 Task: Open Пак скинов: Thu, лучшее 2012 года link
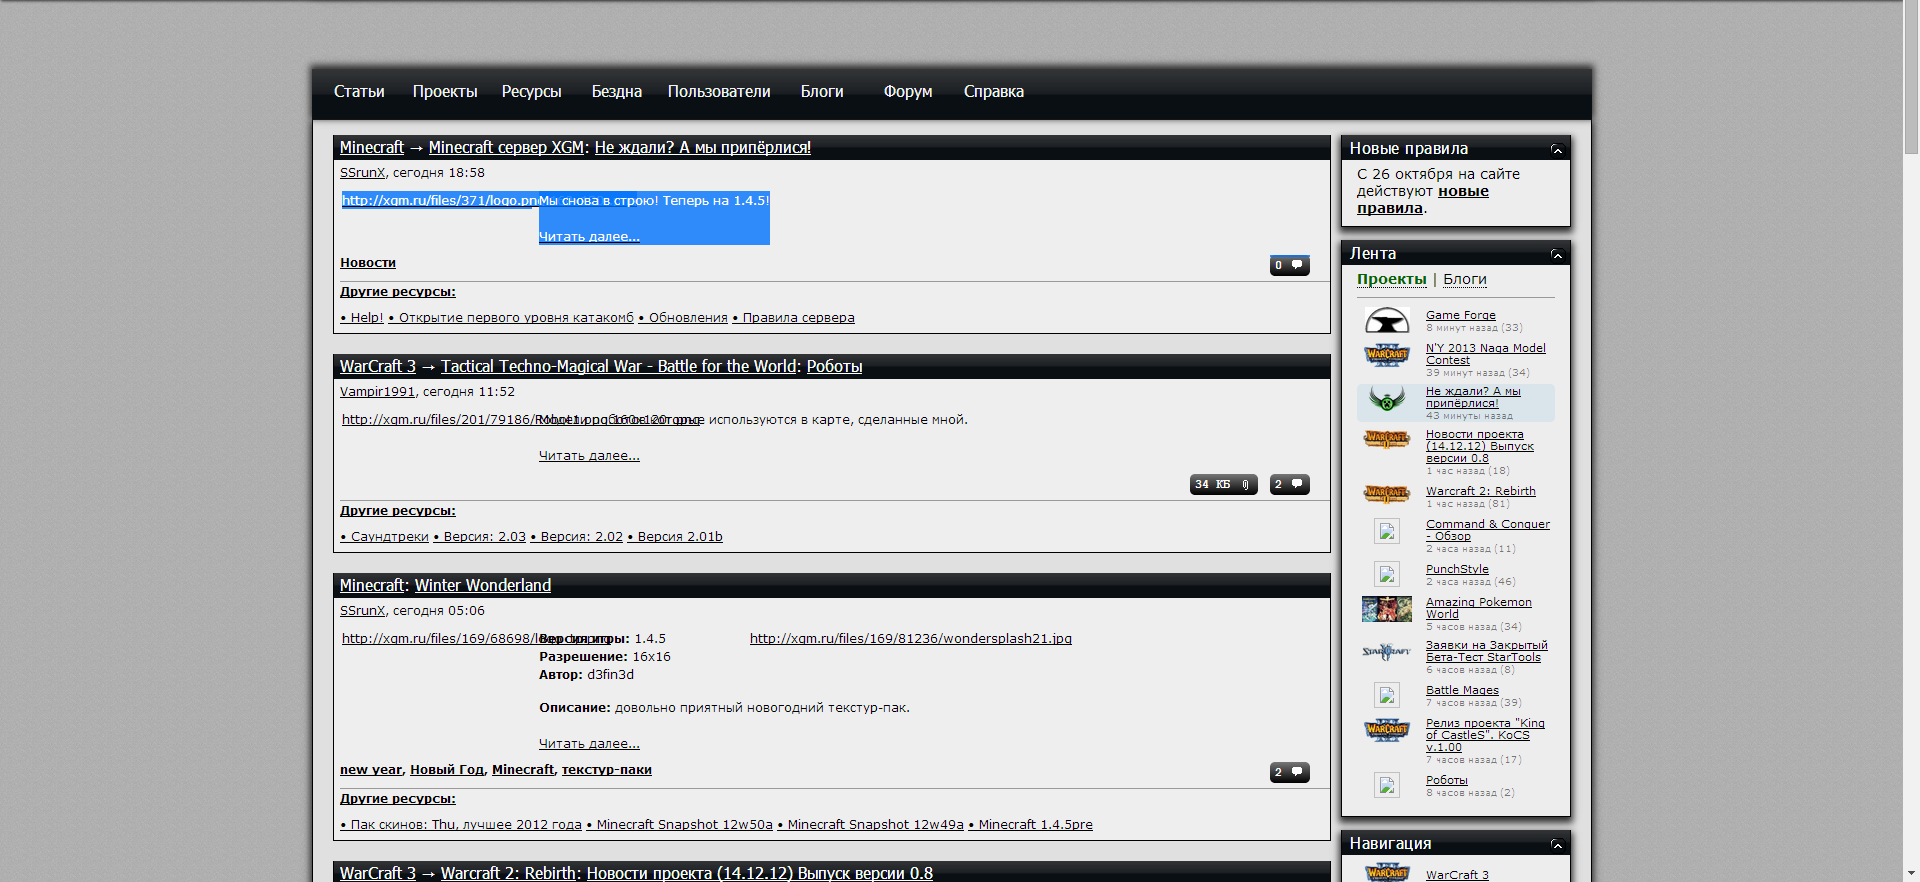(x=461, y=825)
